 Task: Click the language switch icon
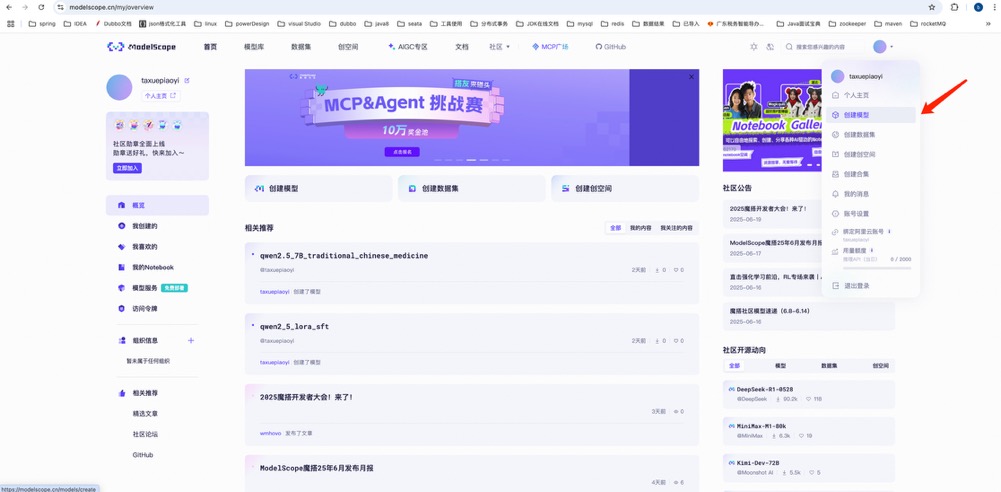(x=770, y=47)
